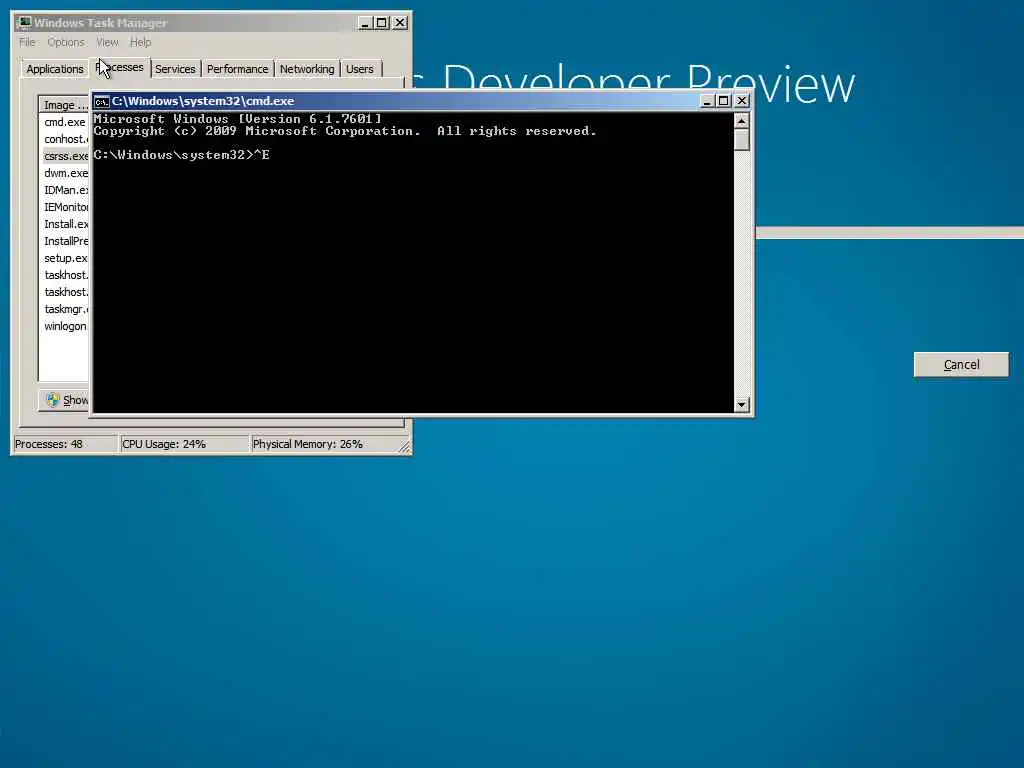Select the winlogon process row
Screen dimensions: 1024x768
pos(65,326)
